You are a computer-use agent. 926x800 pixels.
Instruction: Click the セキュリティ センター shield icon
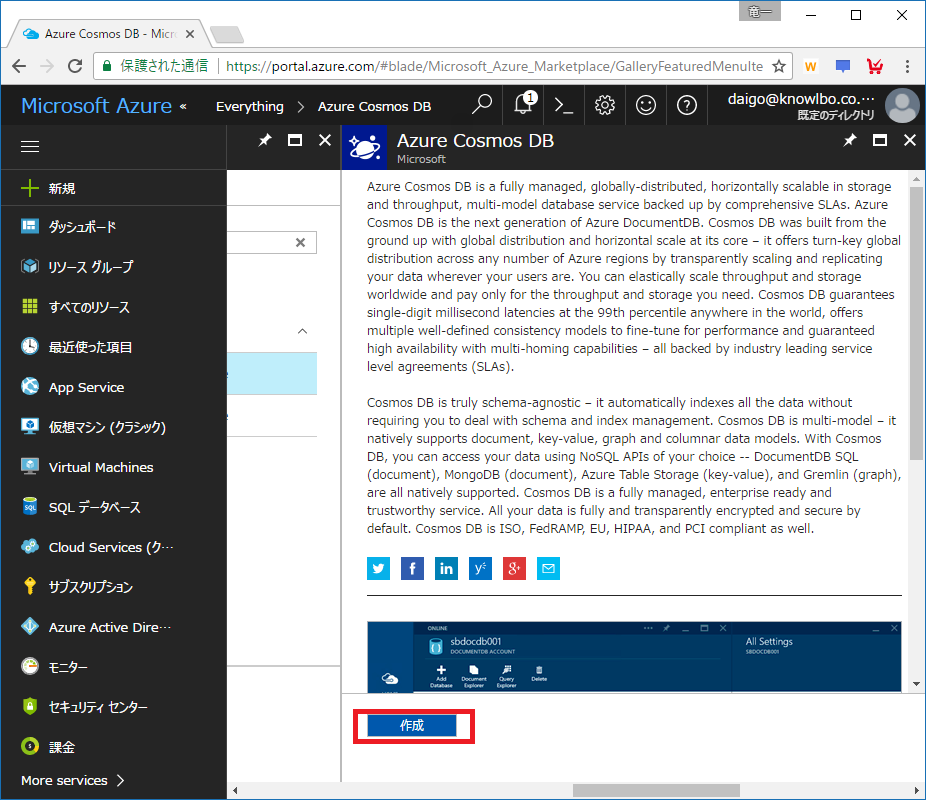[30, 707]
